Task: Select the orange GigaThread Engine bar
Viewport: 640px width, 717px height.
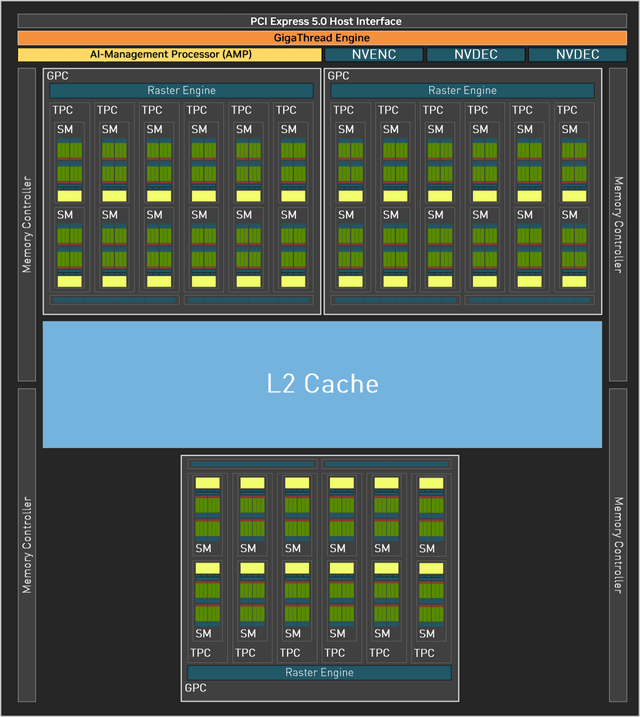Action: coord(322,37)
